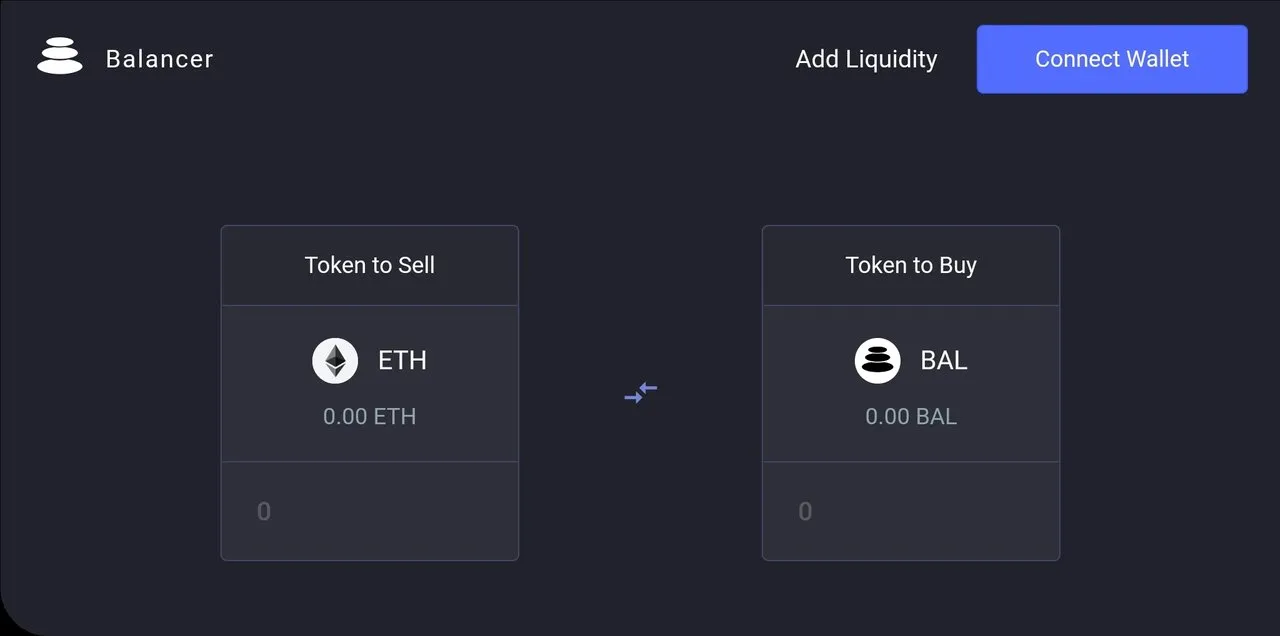Image resolution: width=1280 pixels, height=636 pixels.
Task: Click the buy field zero placeholder
Action: (x=805, y=512)
